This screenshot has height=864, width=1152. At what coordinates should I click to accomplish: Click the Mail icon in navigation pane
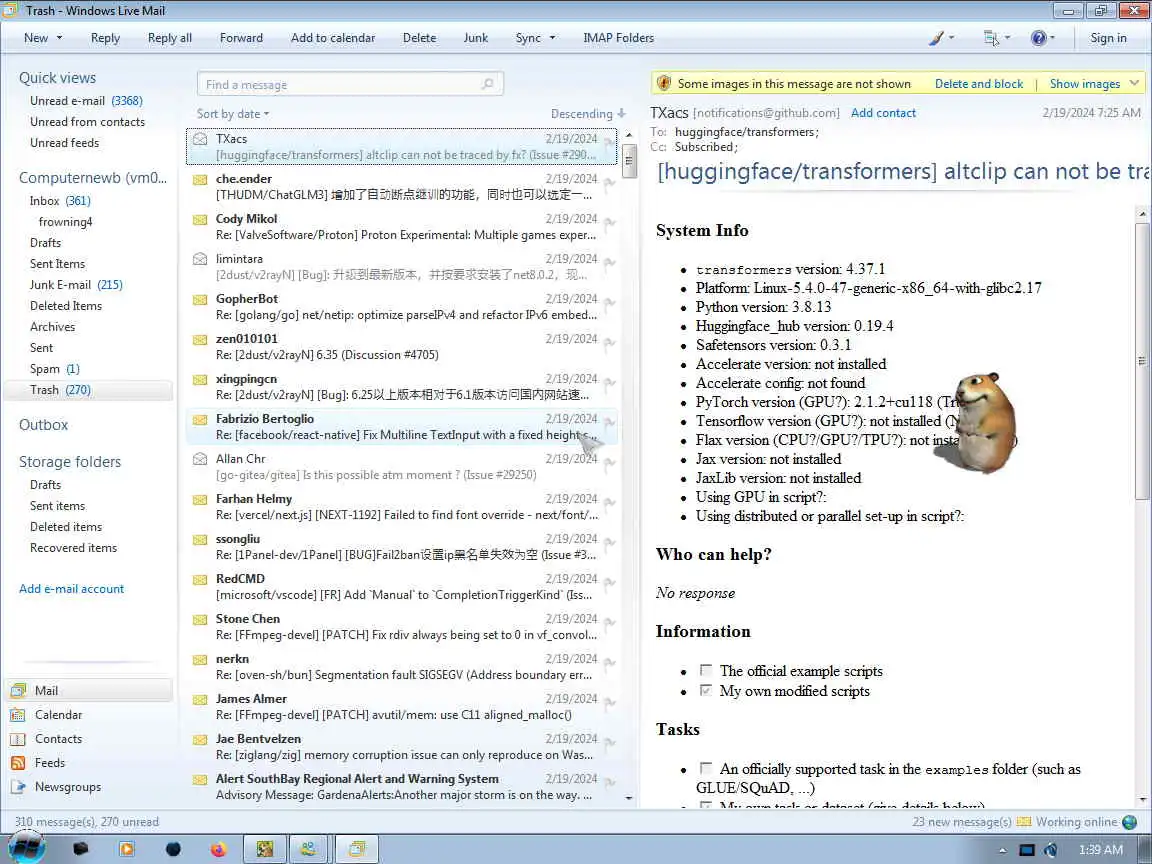18,690
